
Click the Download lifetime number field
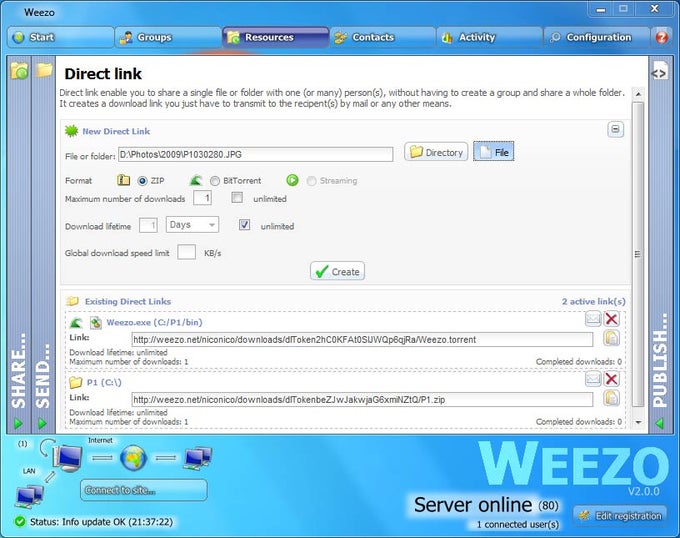pyautogui.click(x=148, y=225)
